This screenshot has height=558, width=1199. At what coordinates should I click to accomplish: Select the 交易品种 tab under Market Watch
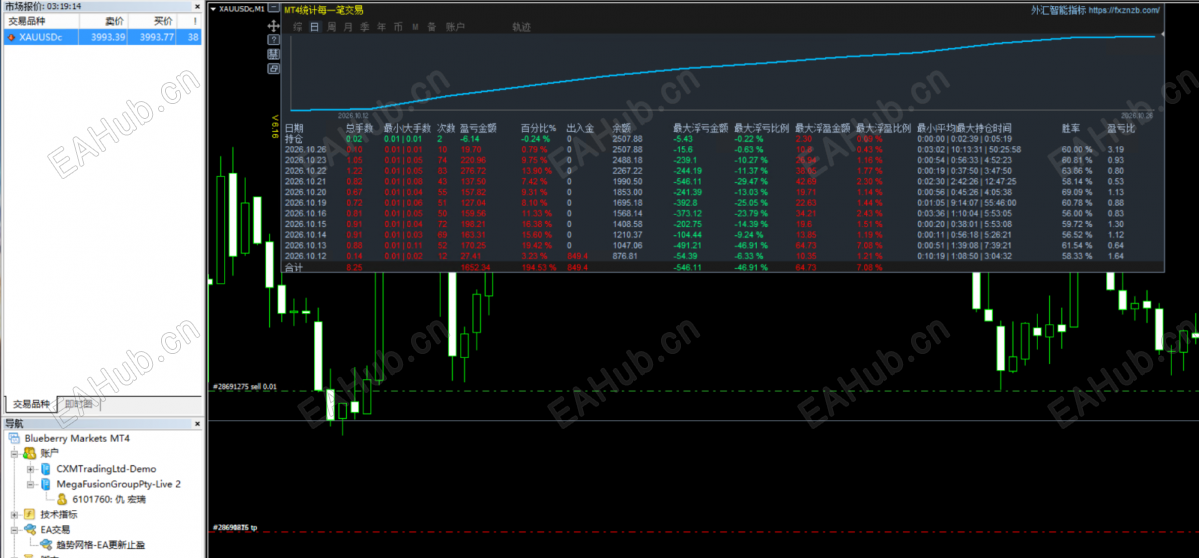(x=31, y=404)
